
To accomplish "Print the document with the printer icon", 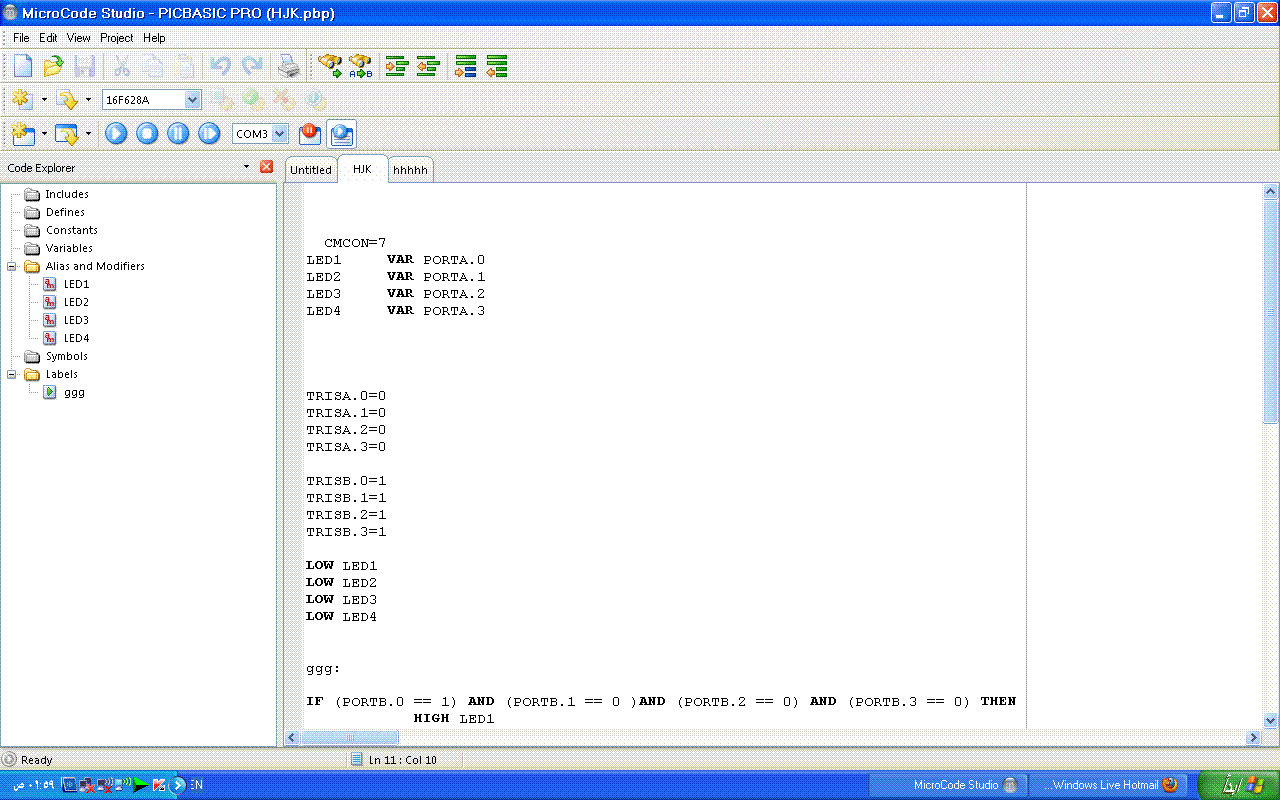I will (x=288, y=67).
